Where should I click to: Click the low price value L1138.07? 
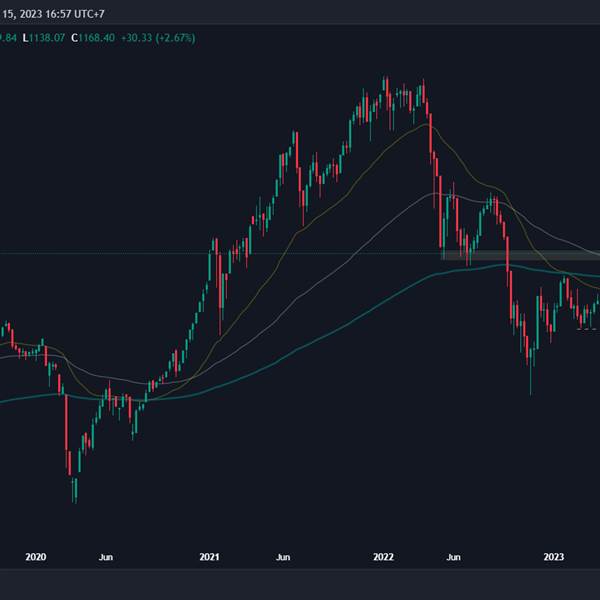point(44,38)
